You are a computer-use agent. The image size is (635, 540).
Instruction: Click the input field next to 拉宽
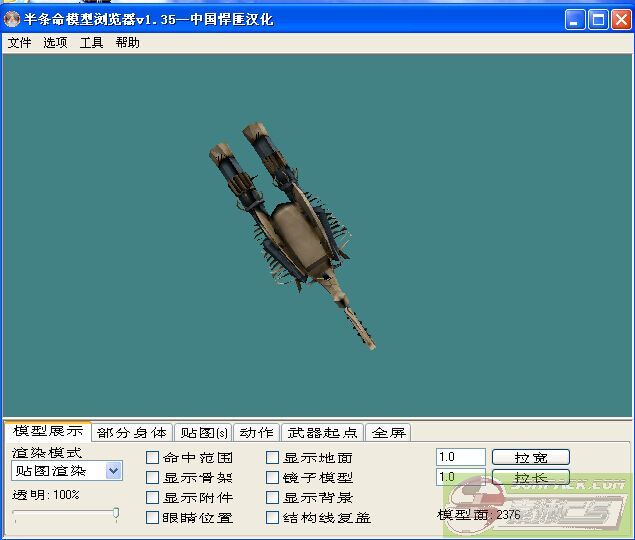461,457
